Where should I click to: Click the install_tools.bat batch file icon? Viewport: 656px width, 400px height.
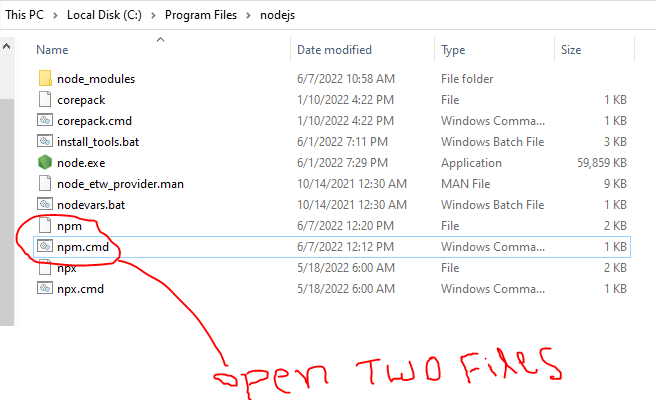(x=45, y=141)
